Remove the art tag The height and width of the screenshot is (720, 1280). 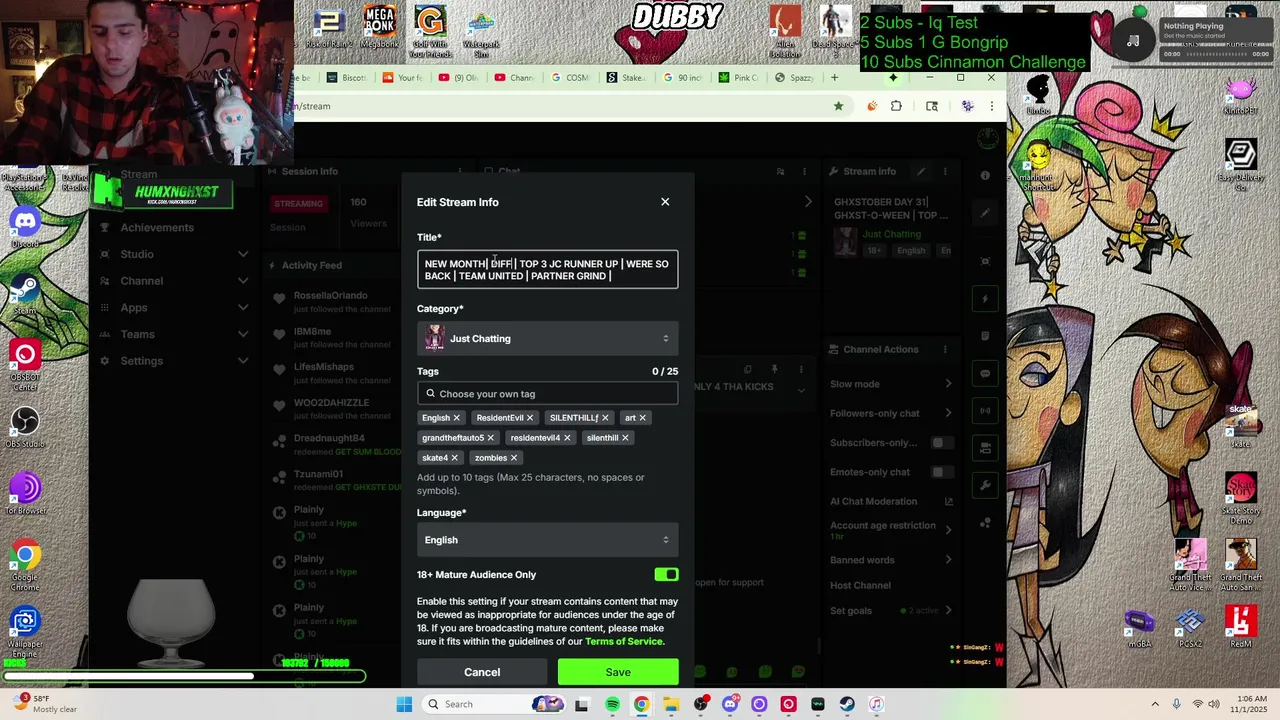click(642, 418)
